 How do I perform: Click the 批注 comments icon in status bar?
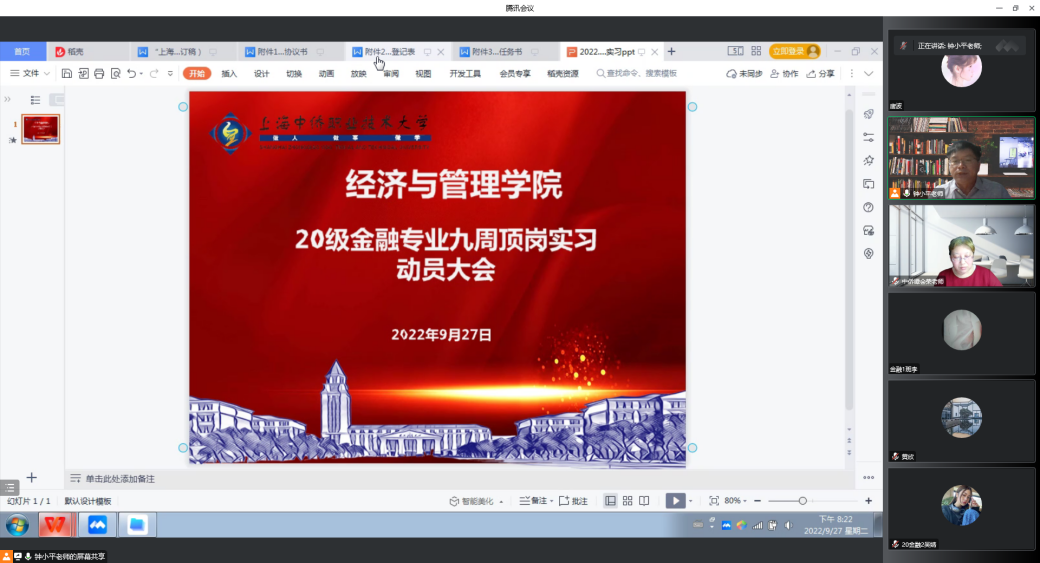click(573, 501)
